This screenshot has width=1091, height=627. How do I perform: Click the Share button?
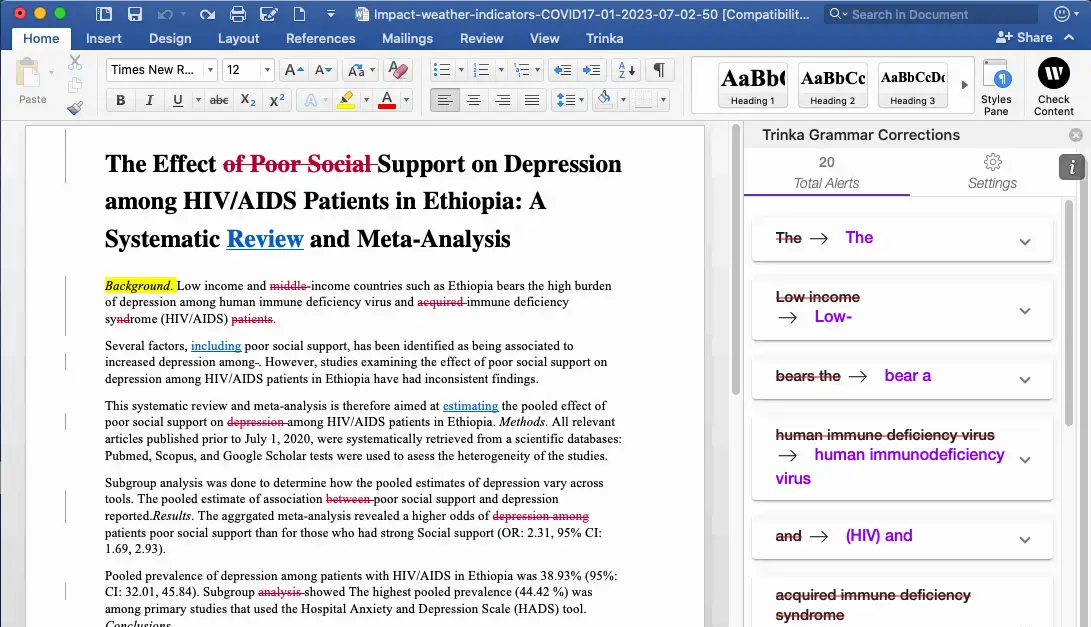coord(1024,38)
